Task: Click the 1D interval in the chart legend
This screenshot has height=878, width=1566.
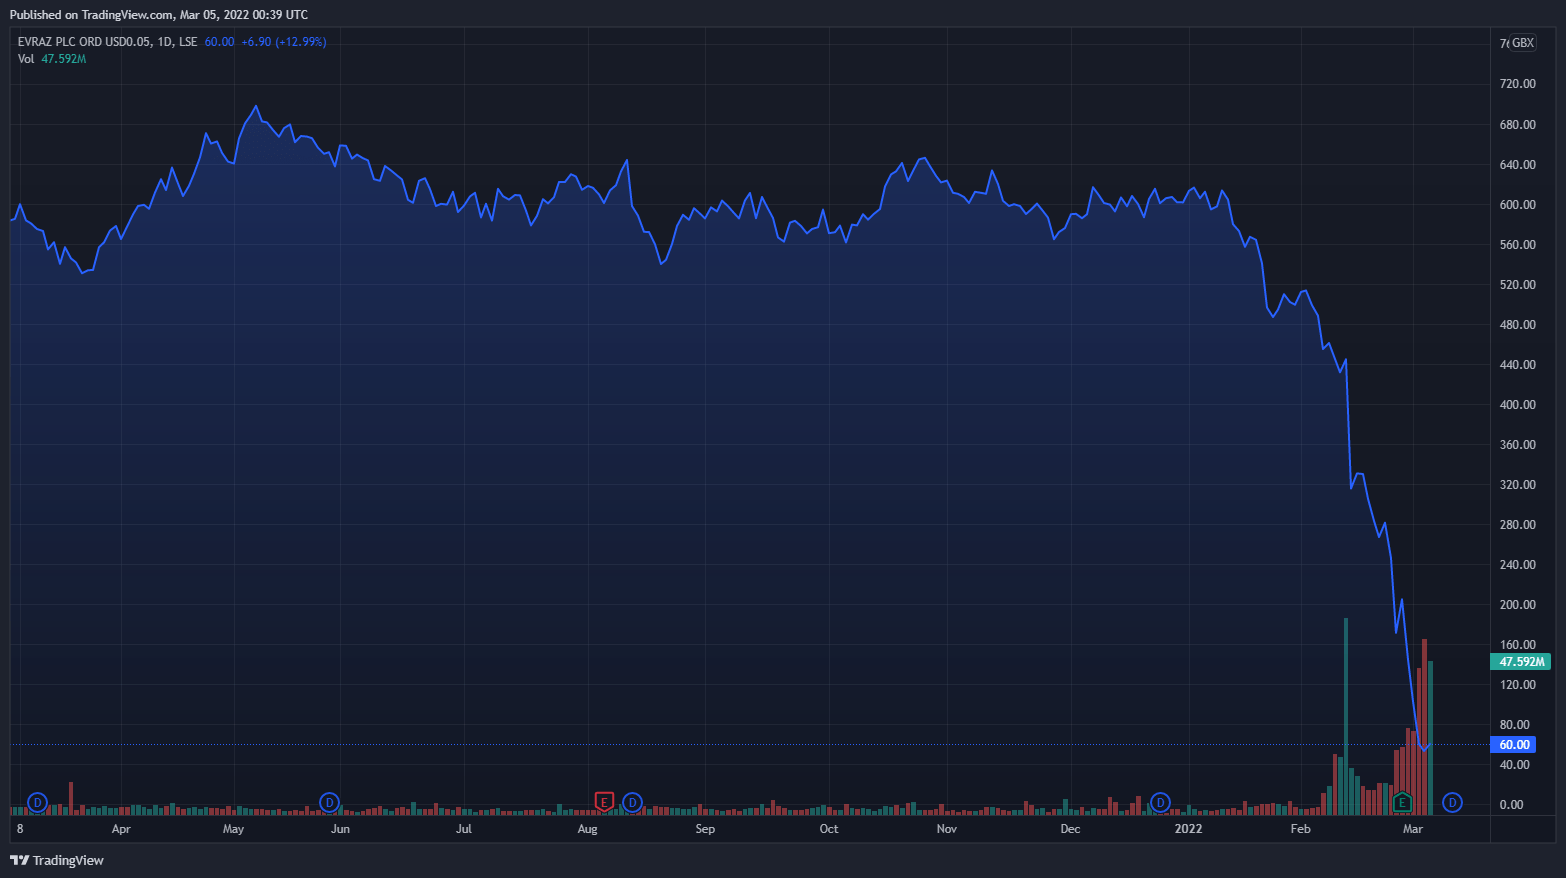Action: pyautogui.click(x=165, y=42)
